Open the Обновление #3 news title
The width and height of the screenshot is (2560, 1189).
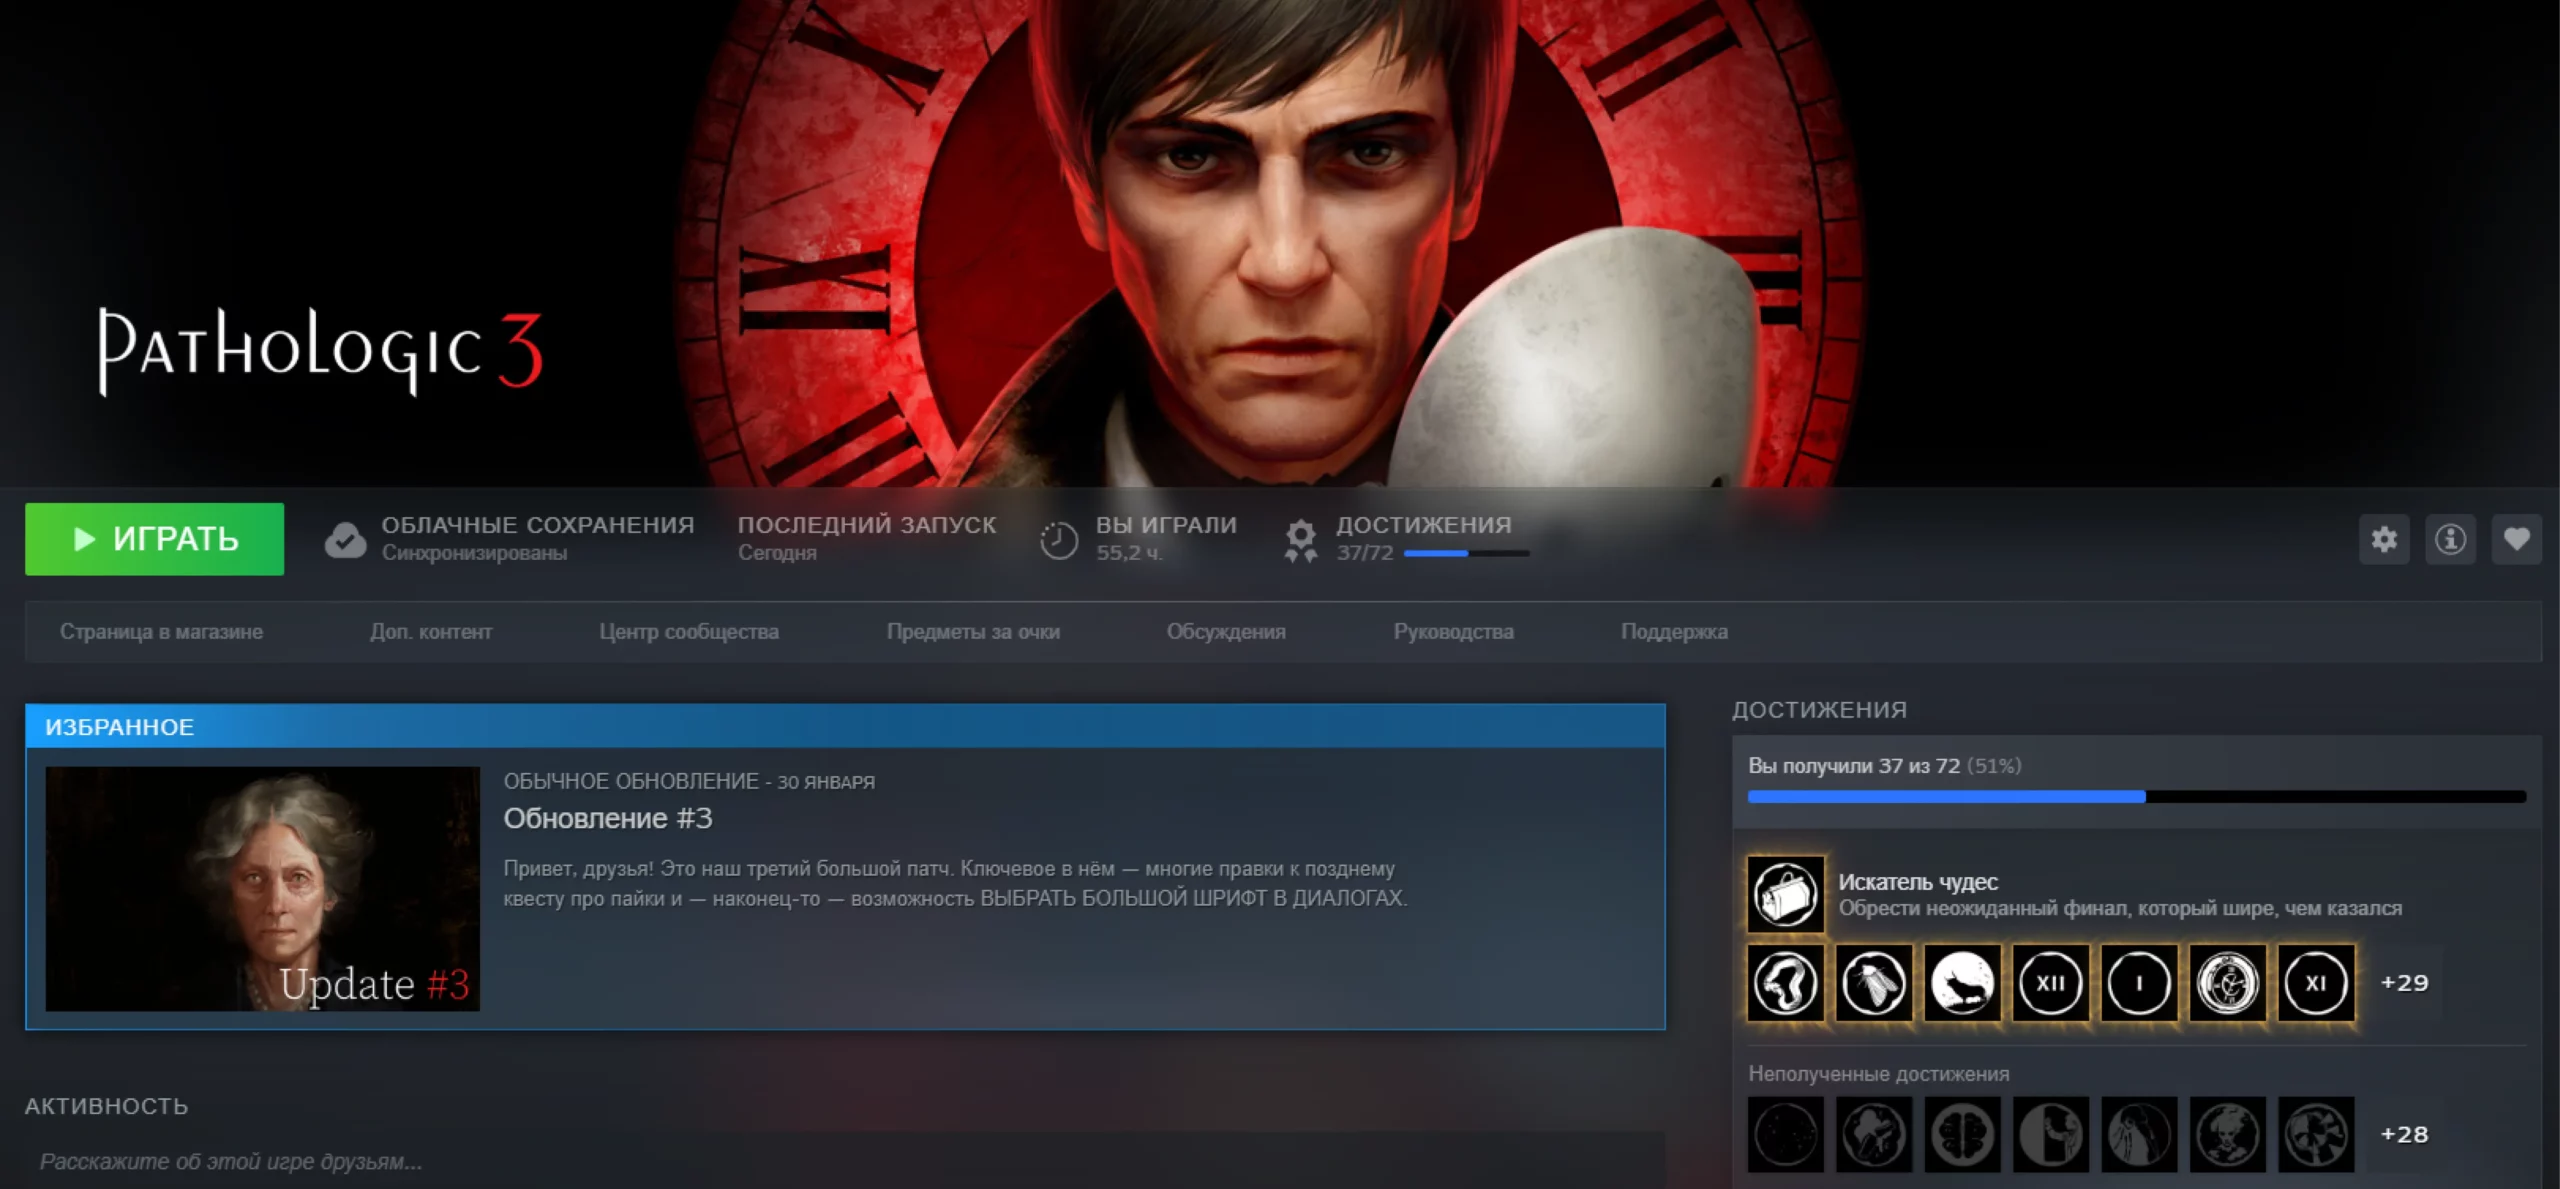(607, 818)
